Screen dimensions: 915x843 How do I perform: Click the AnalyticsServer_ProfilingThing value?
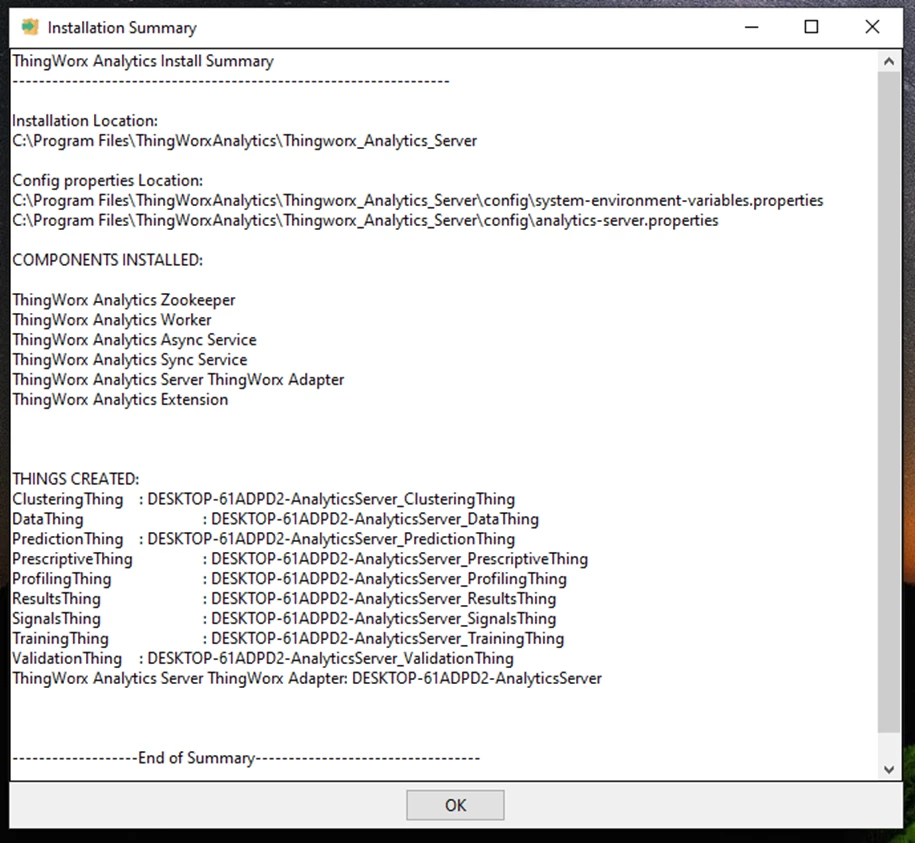pos(389,579)
